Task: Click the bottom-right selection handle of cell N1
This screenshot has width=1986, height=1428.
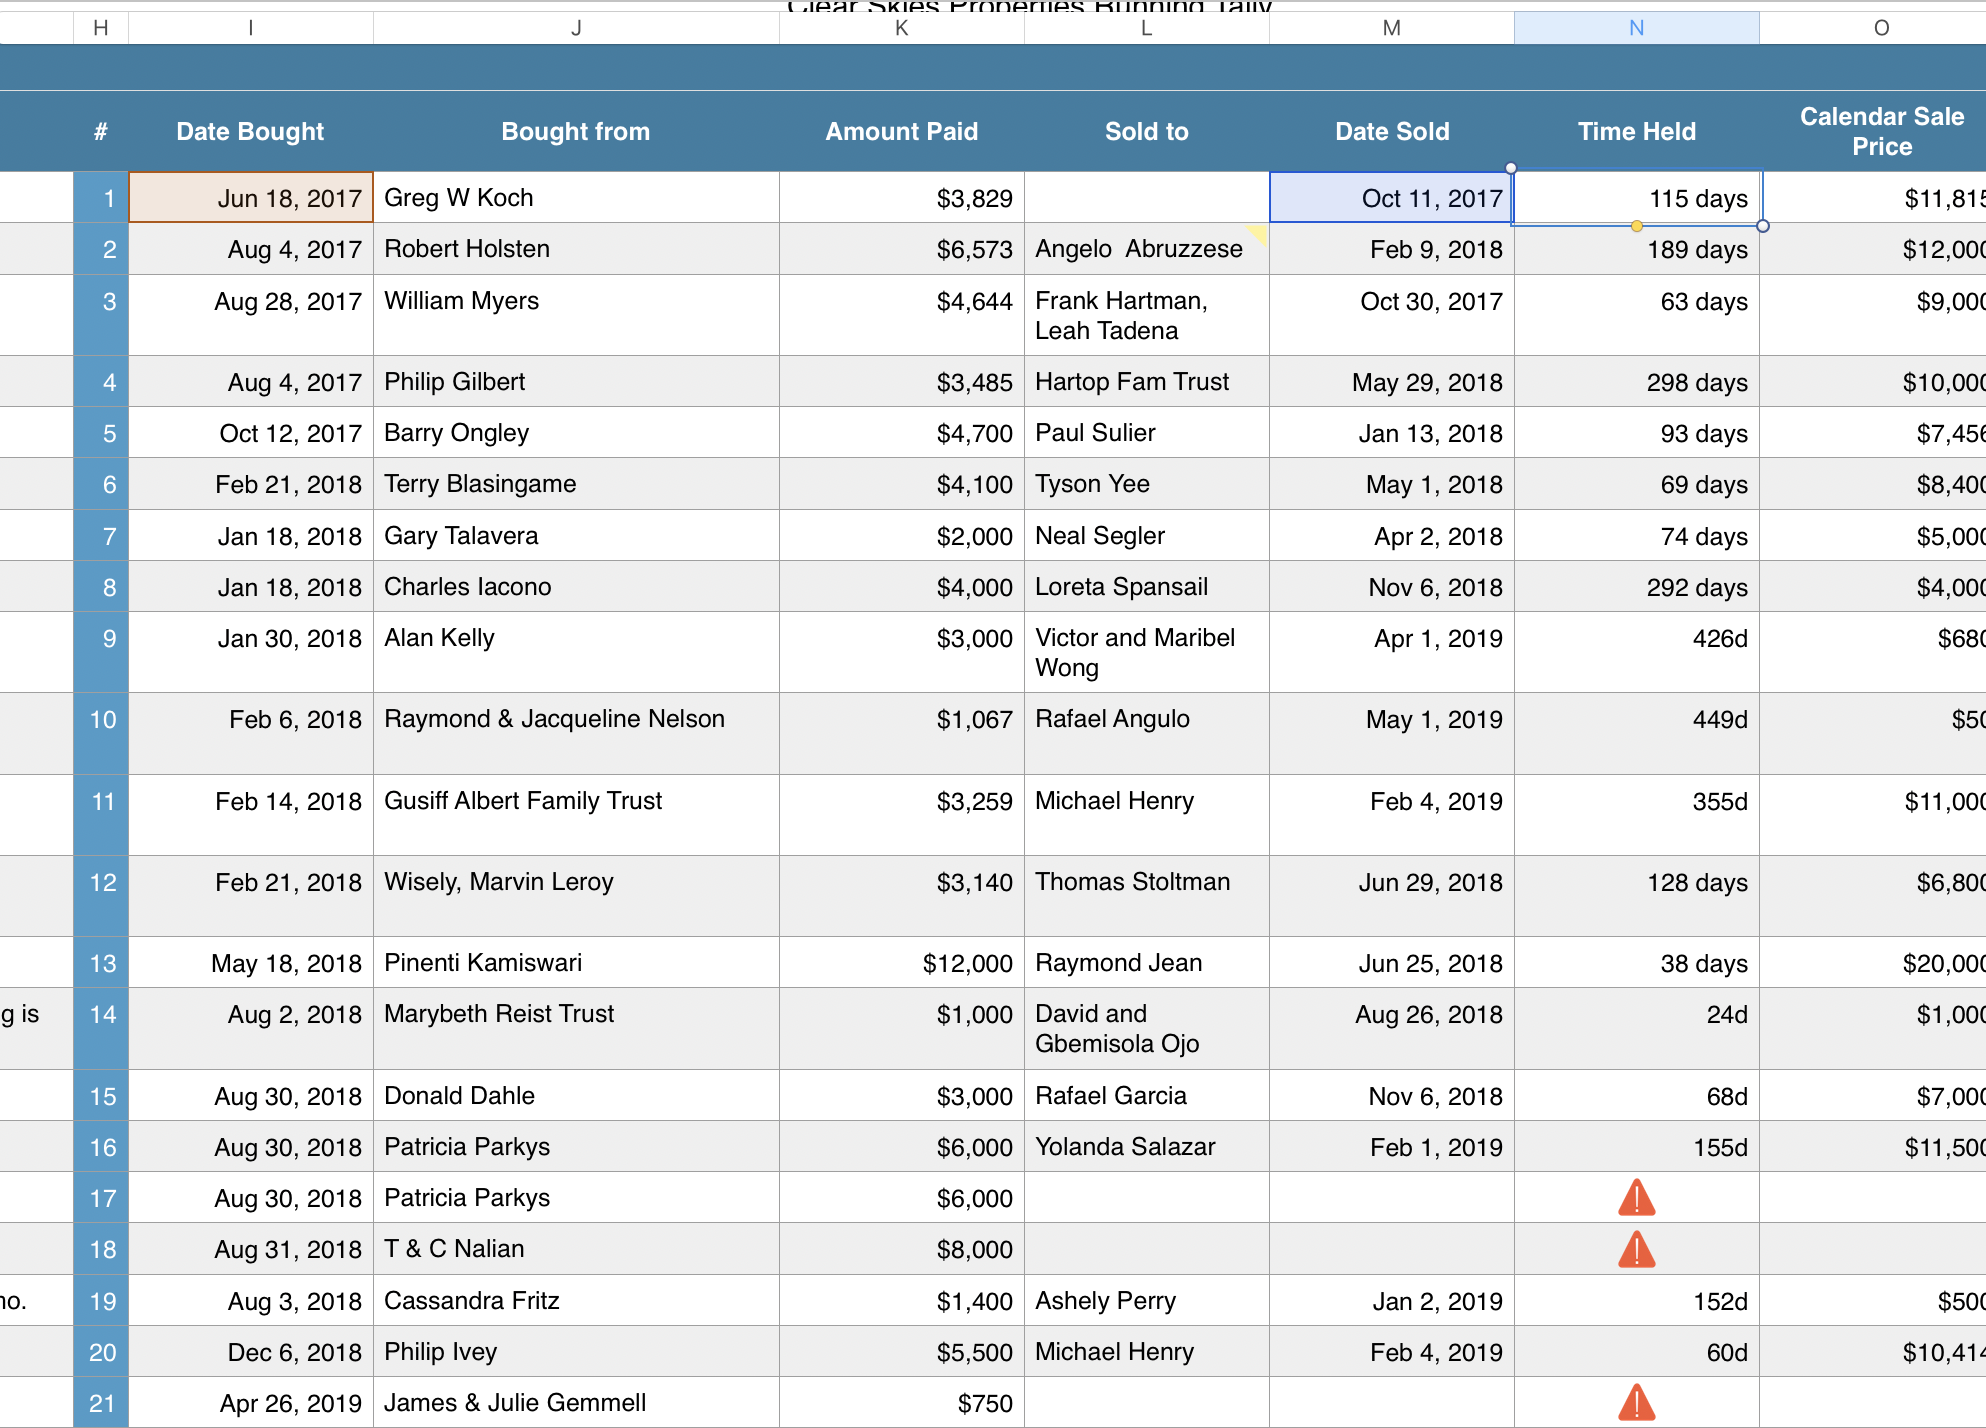Action: click(1762, 226)
